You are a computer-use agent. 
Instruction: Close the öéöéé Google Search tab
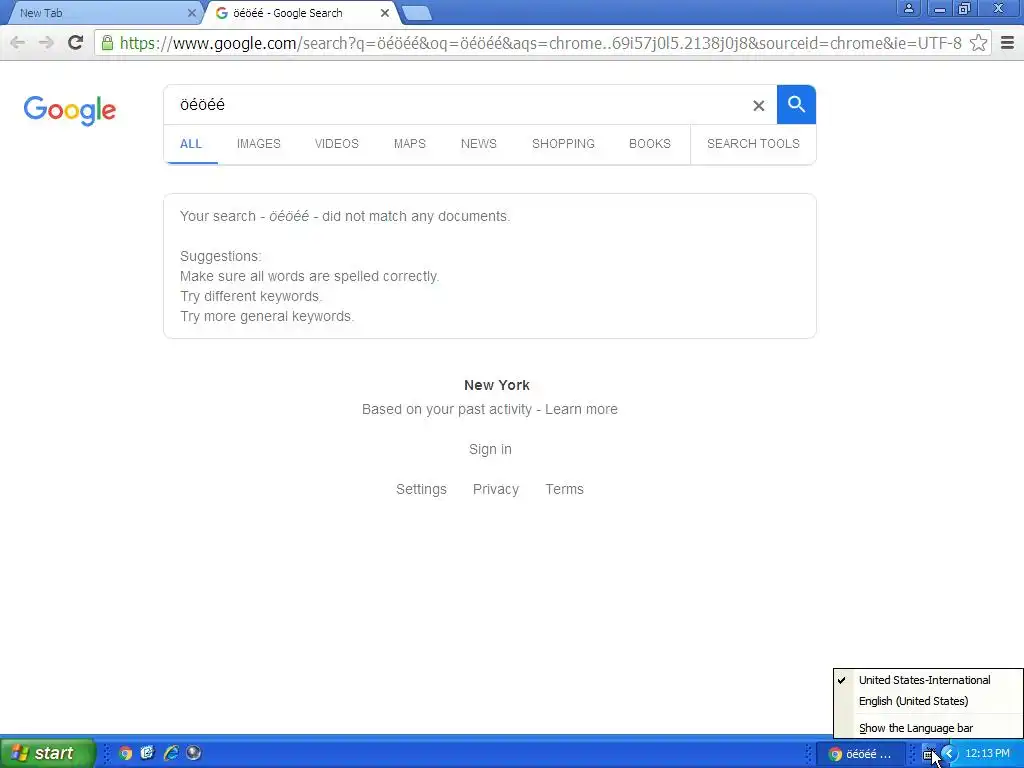[x=385, y=13]
